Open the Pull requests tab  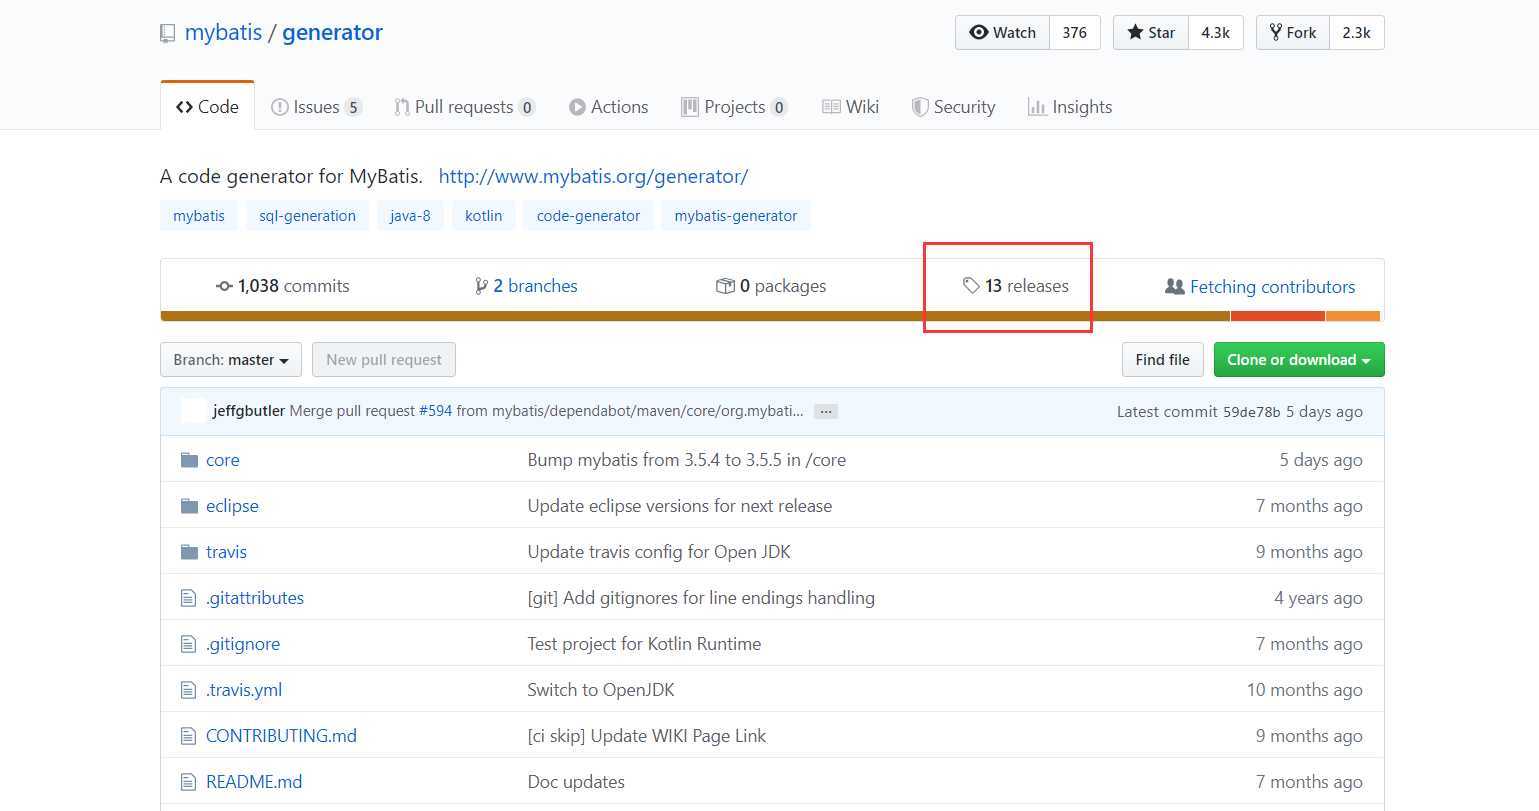click(x=465, y=107)
